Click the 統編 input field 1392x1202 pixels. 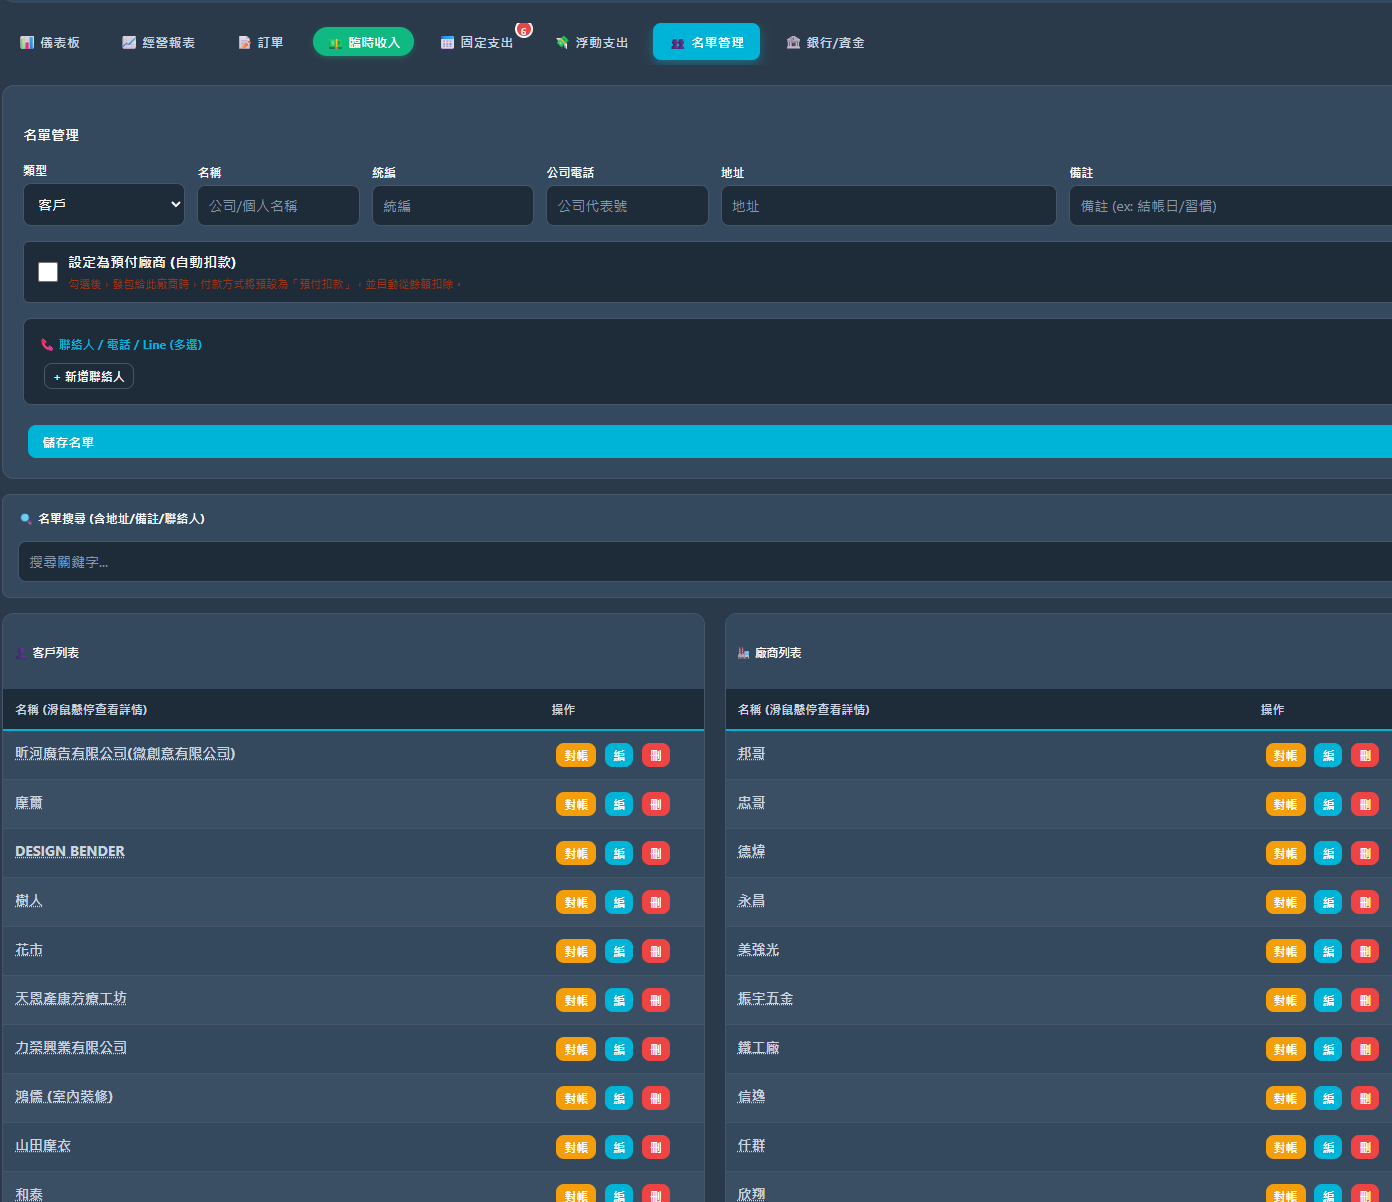pos(453,206)
